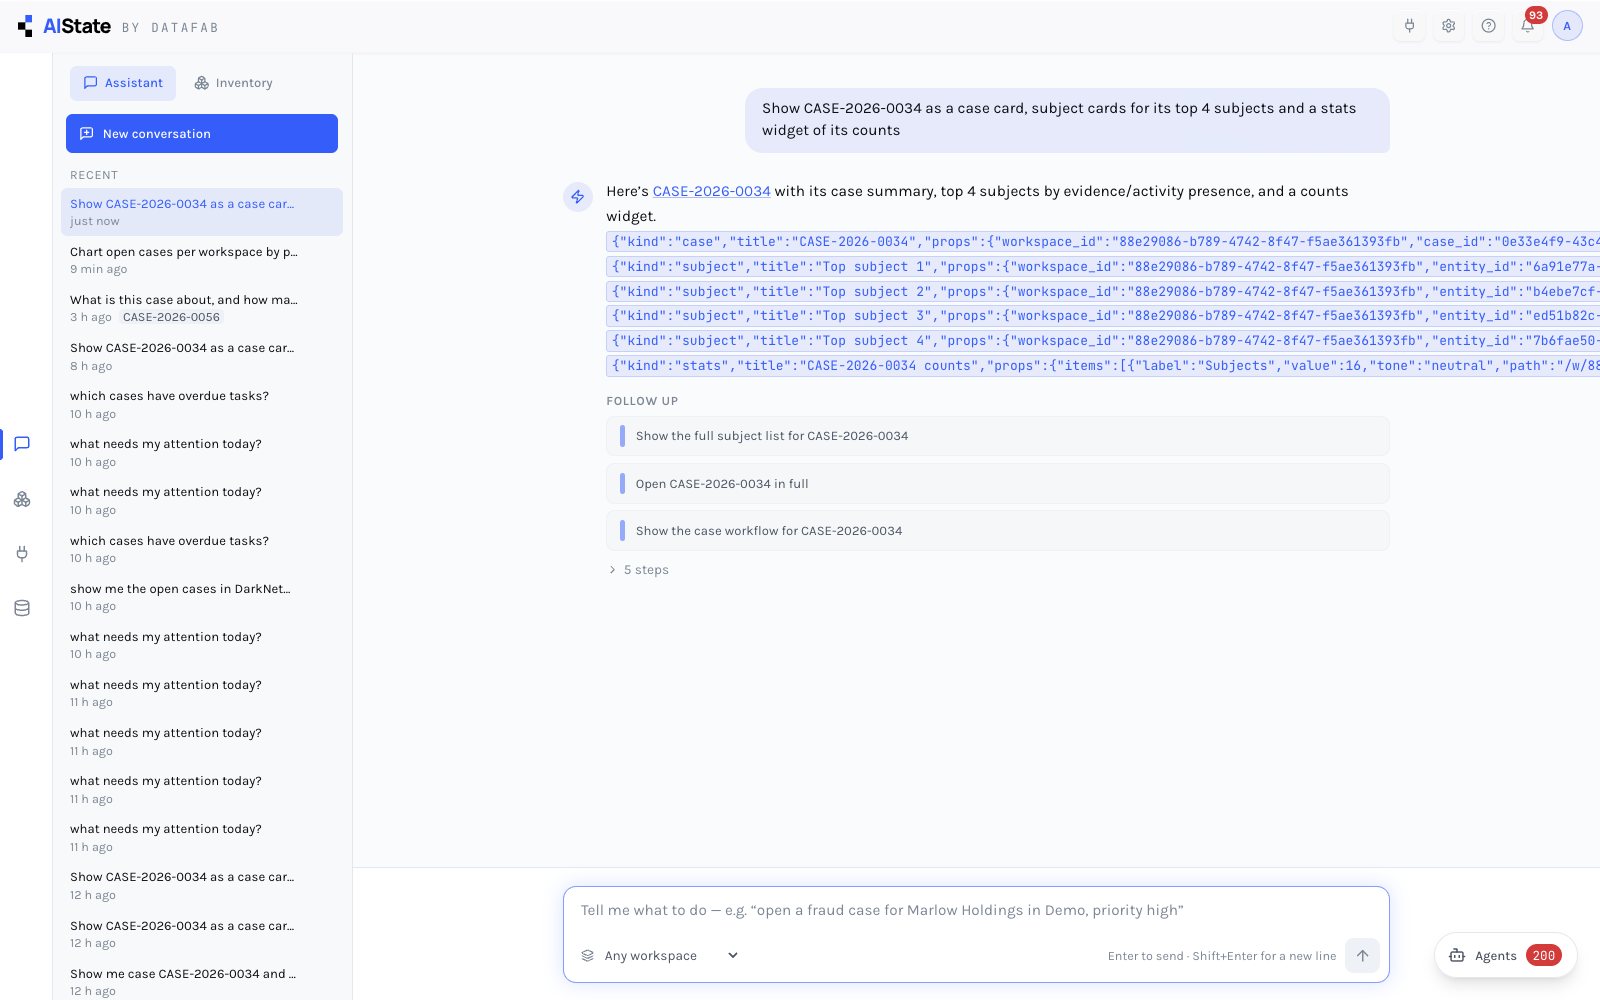Click the send arrow button
The width and height of the screenshot is (1600, 1000).
1362,955
